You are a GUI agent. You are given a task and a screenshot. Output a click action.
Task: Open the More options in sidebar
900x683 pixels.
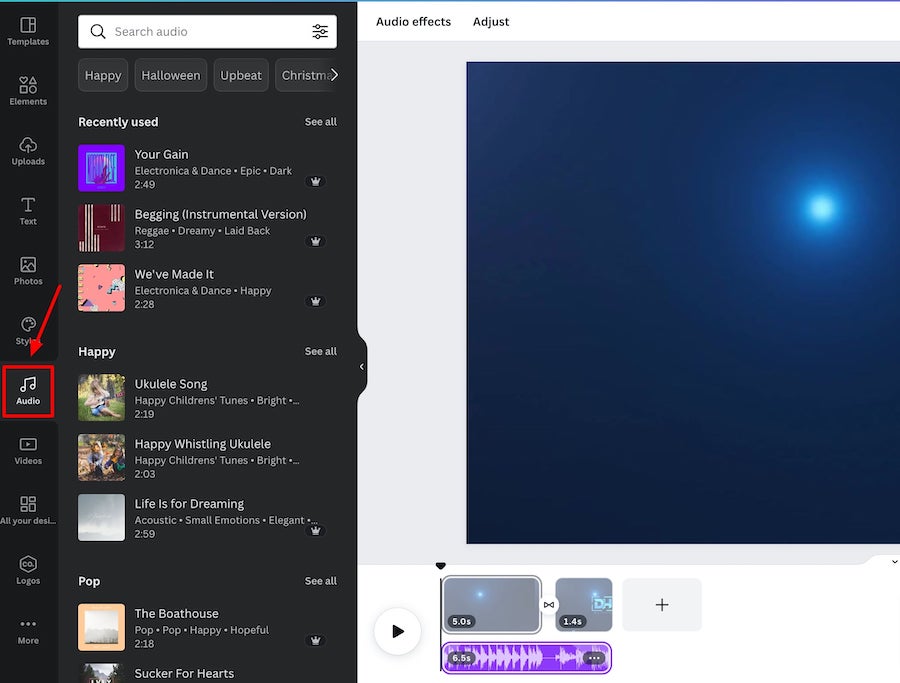tap(28, 631)
